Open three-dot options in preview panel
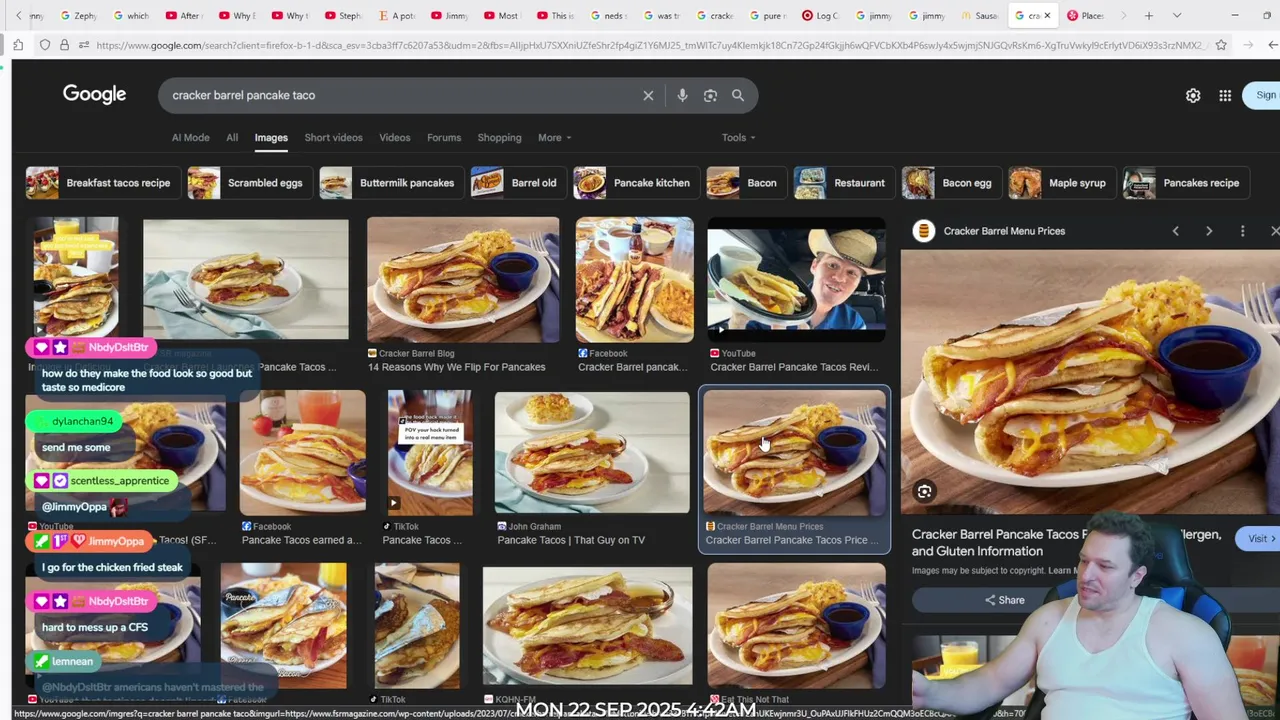Screen dimensions: 1280x720 (x=1242, y=231)
